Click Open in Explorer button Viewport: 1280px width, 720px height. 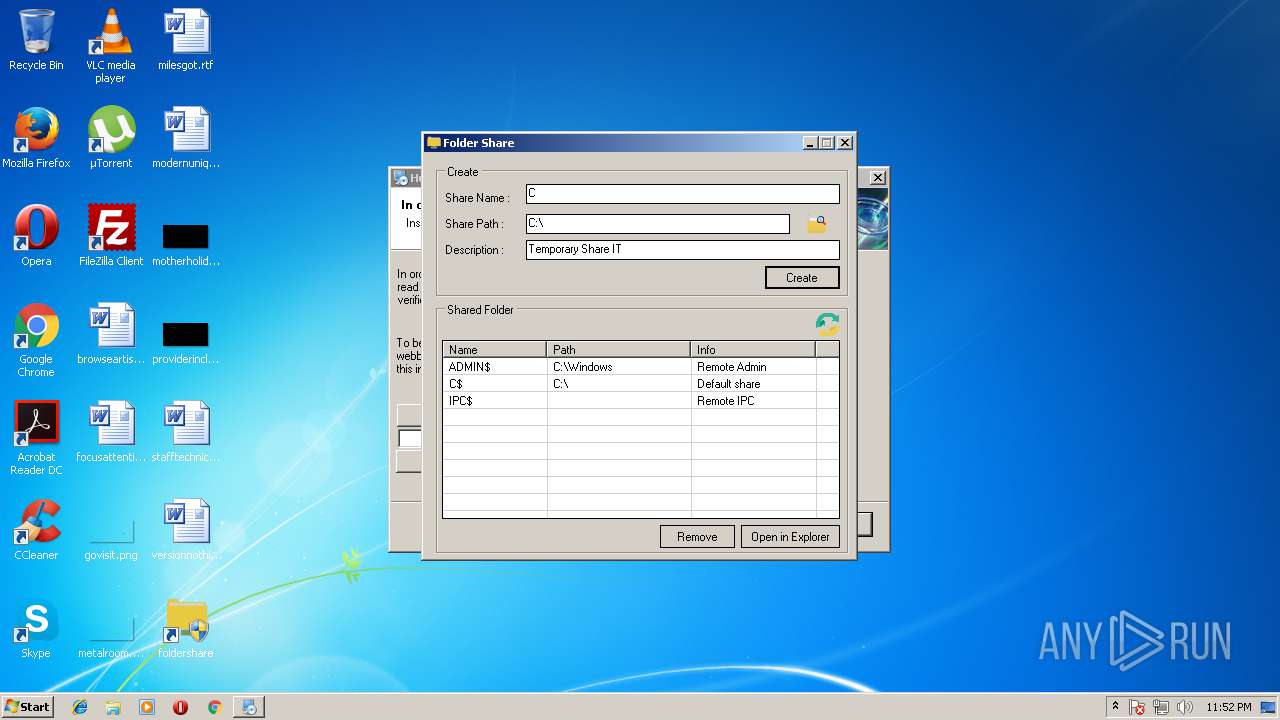[x=790, y=537]
